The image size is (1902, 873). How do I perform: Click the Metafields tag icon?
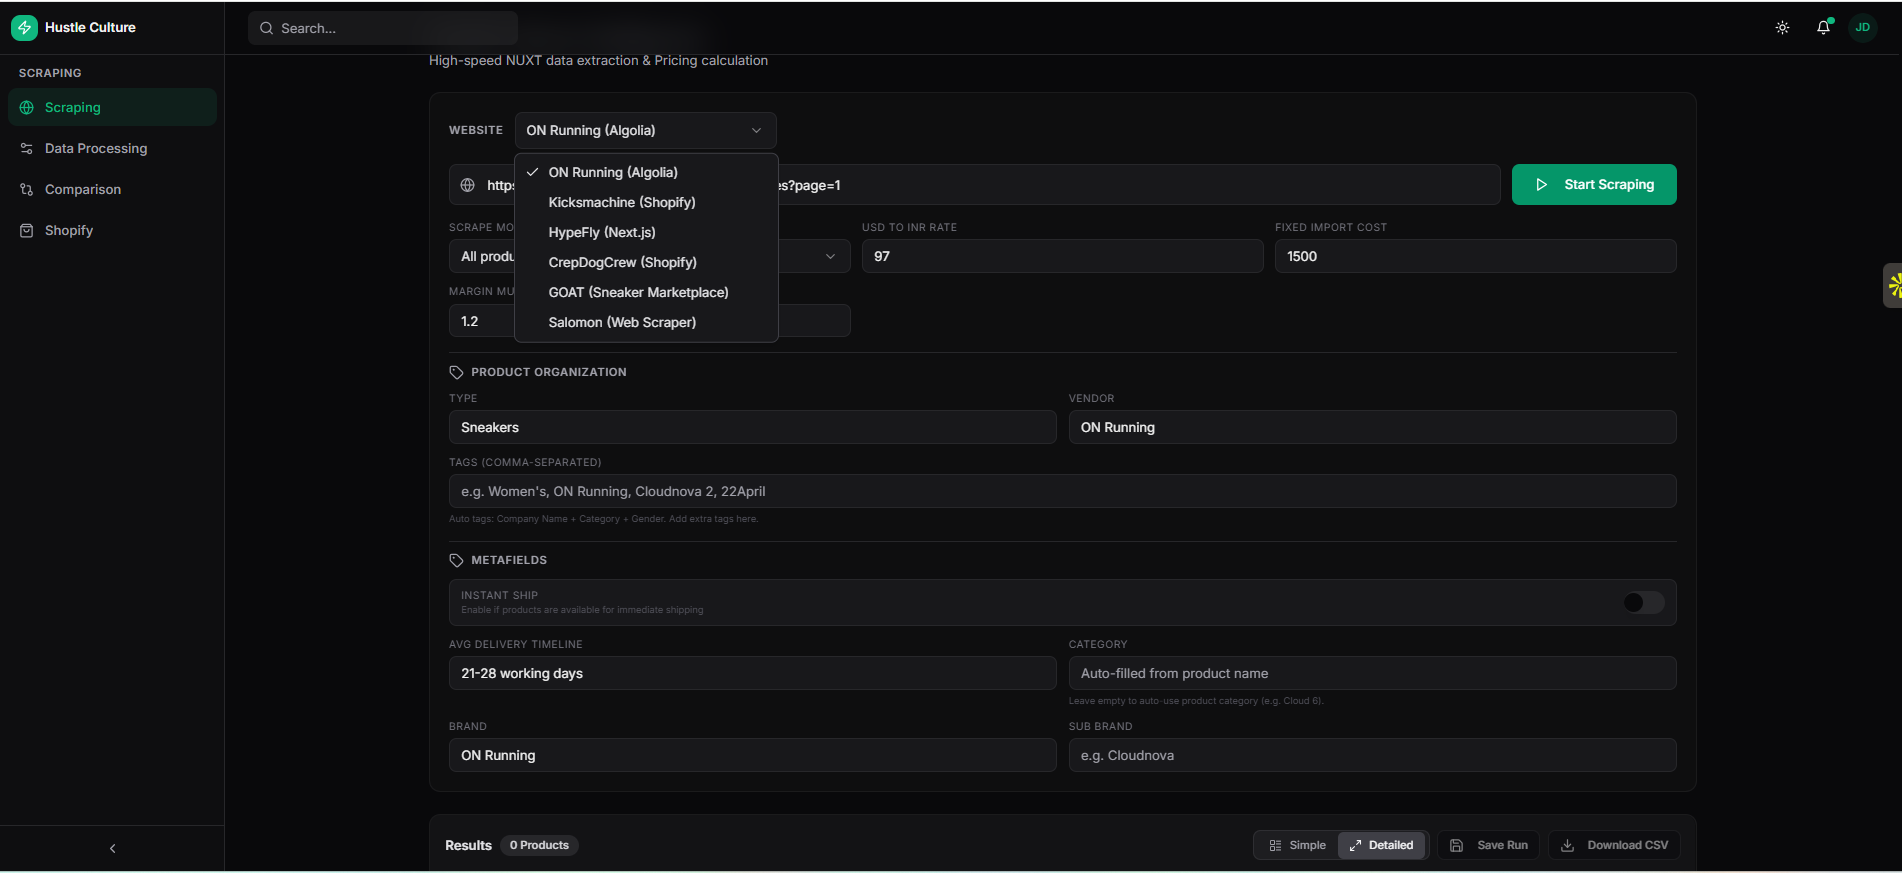pyautogui.click(x=456, y=560)
